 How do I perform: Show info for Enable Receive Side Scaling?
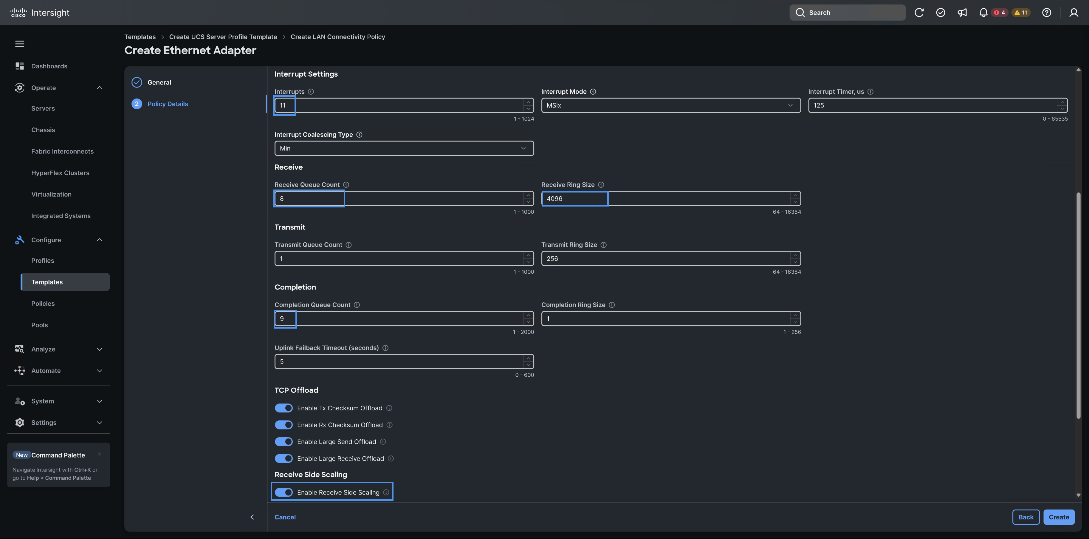click(386, 492)
